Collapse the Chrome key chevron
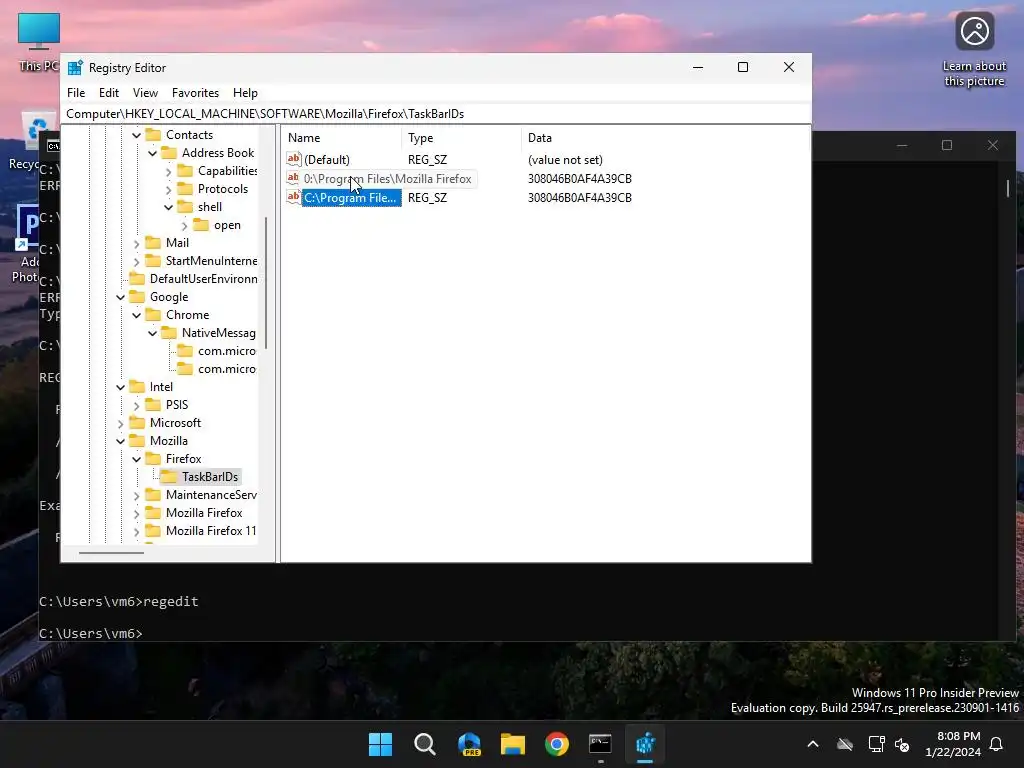 136,315
